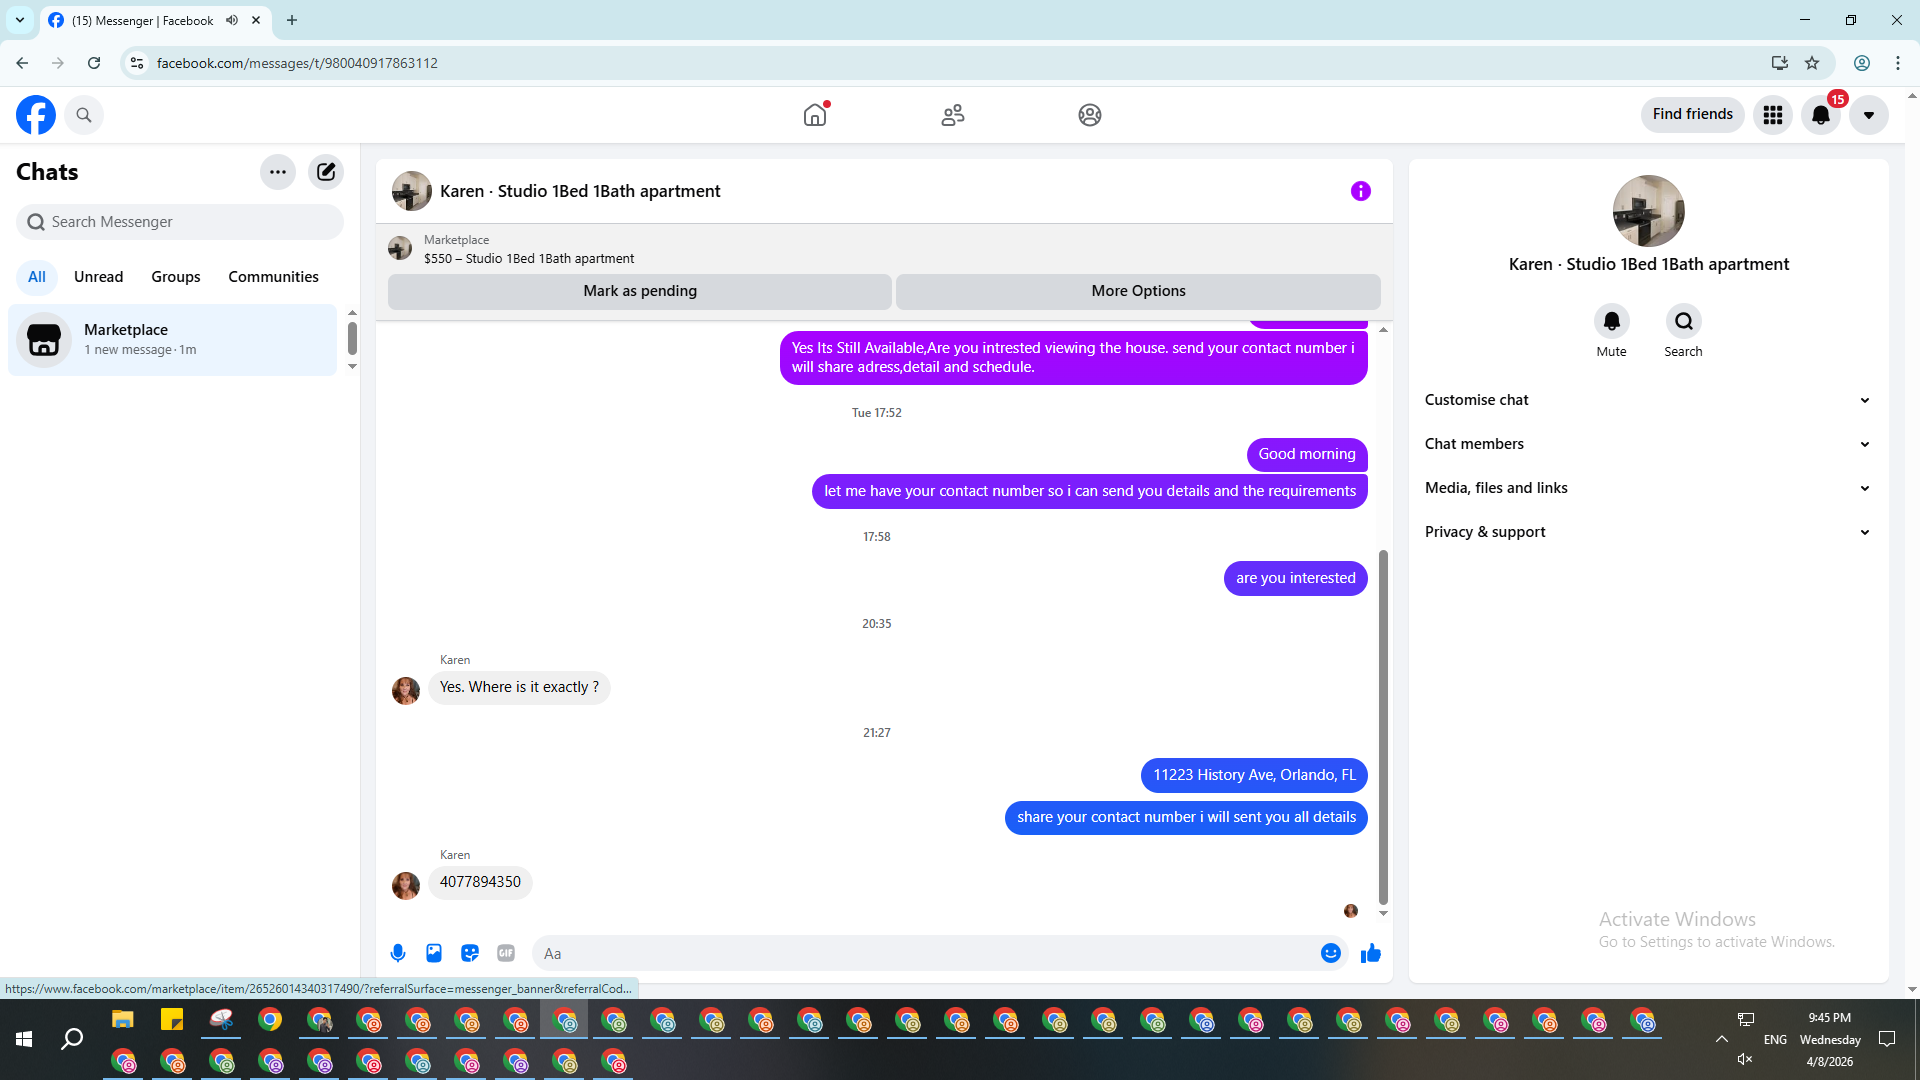Click the Mark as pending button
The width and height of the screenshot is (1920, 1080).
tap(640, 291)
